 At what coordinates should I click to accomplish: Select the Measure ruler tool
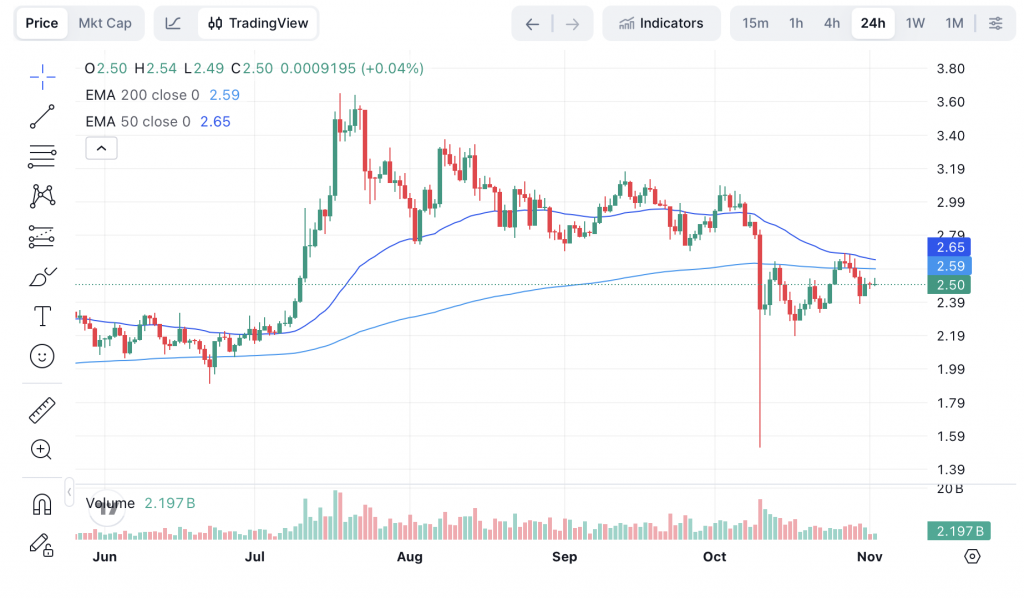(41, 410)
